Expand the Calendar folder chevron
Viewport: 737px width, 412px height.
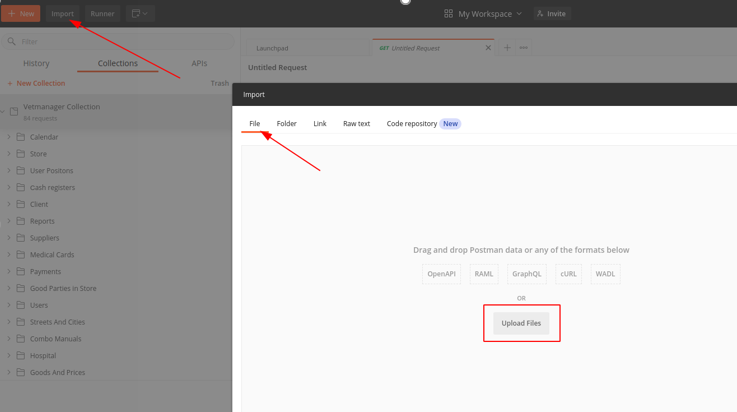click(9, 137)
